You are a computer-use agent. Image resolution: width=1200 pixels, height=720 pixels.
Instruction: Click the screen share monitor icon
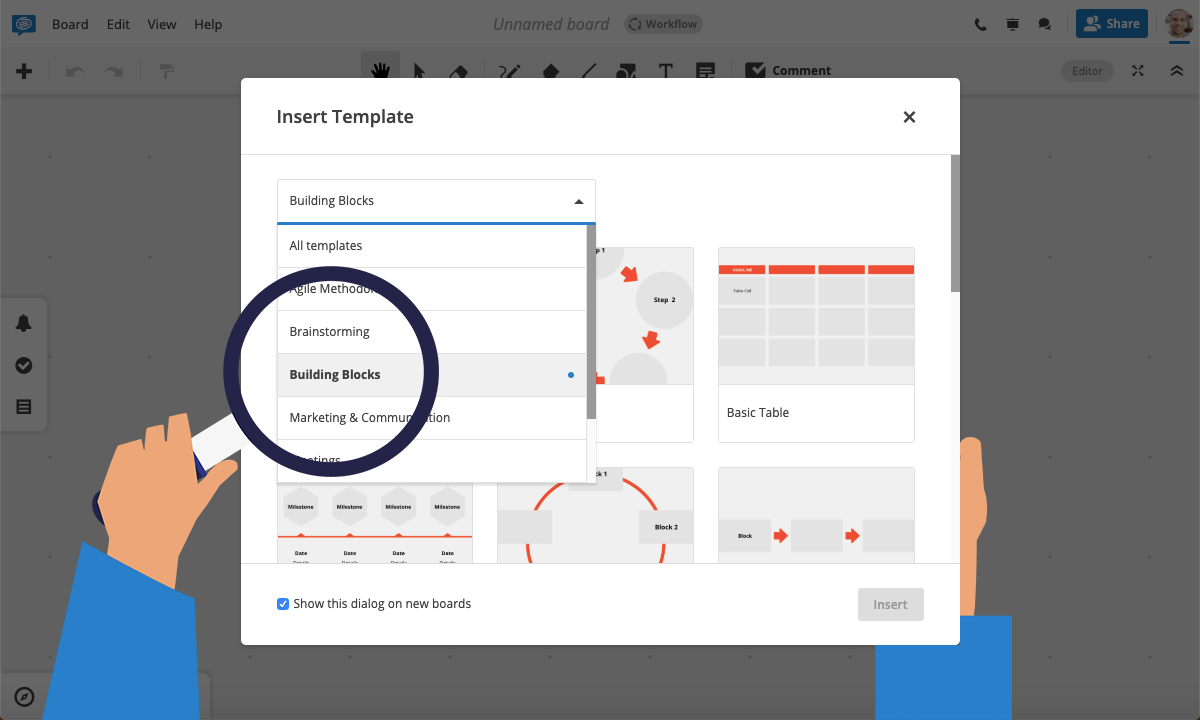point(1013,24)
